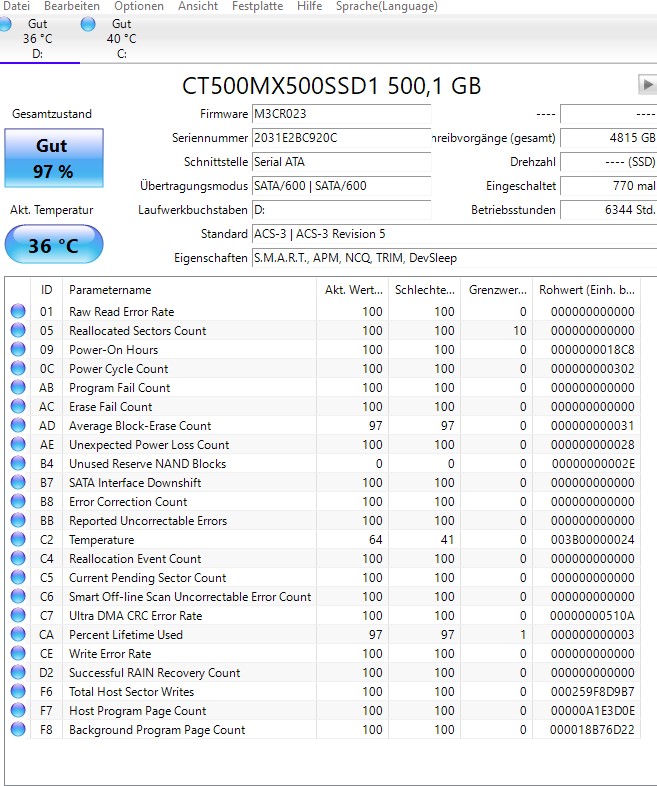Click raw value 003B00000024
Viewport: 657px width, 786px height.
point(592,540)
